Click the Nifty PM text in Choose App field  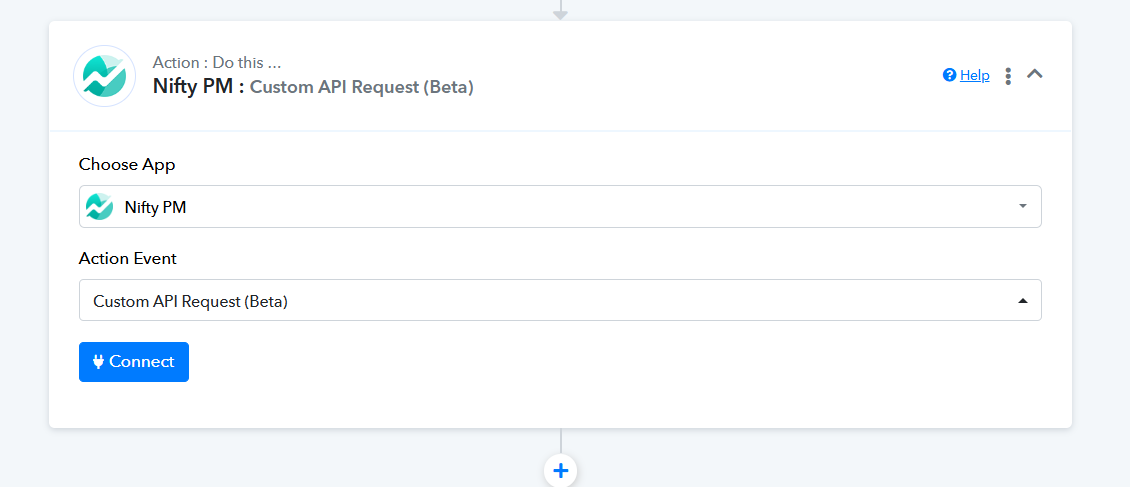click(155, 207)
